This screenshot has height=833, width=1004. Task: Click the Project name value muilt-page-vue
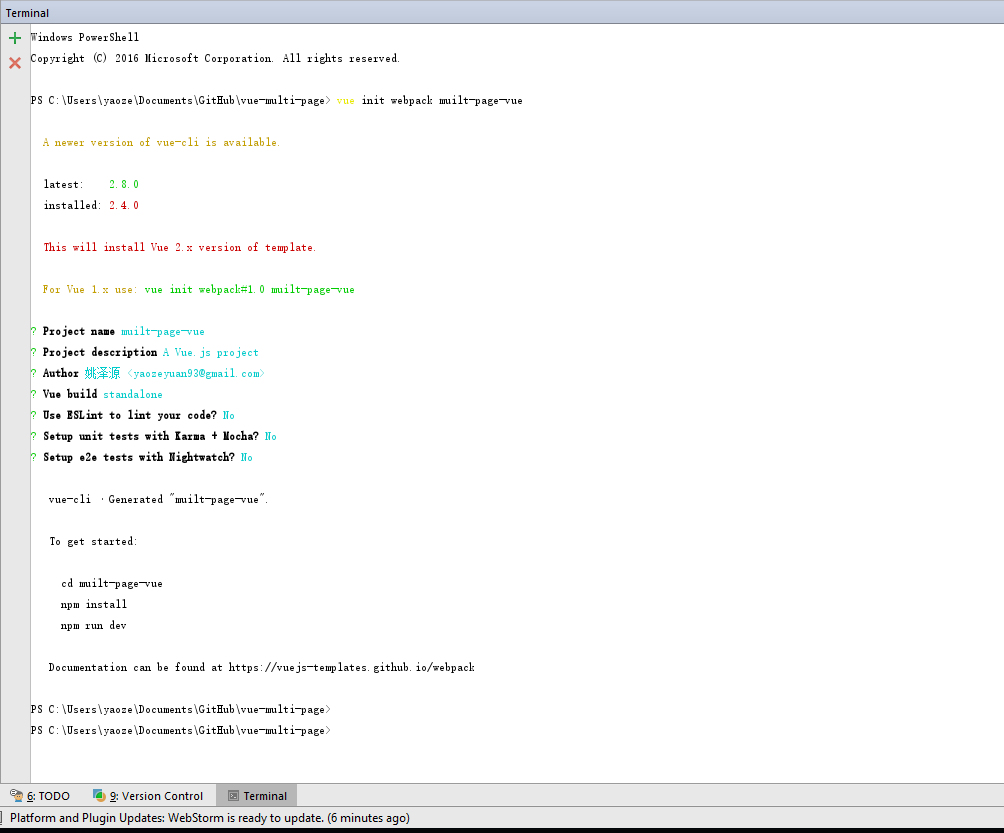[163, 332]
